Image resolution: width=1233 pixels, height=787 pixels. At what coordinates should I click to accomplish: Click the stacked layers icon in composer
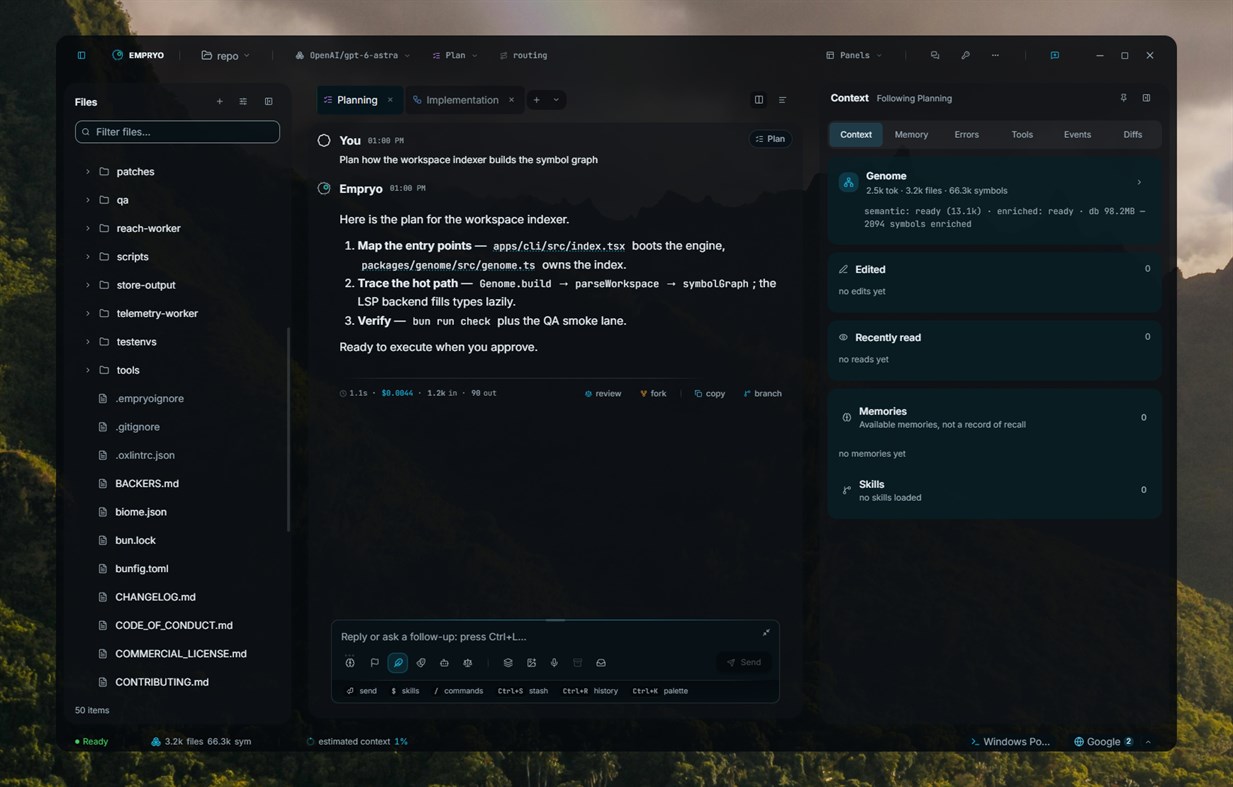point(508,662)
